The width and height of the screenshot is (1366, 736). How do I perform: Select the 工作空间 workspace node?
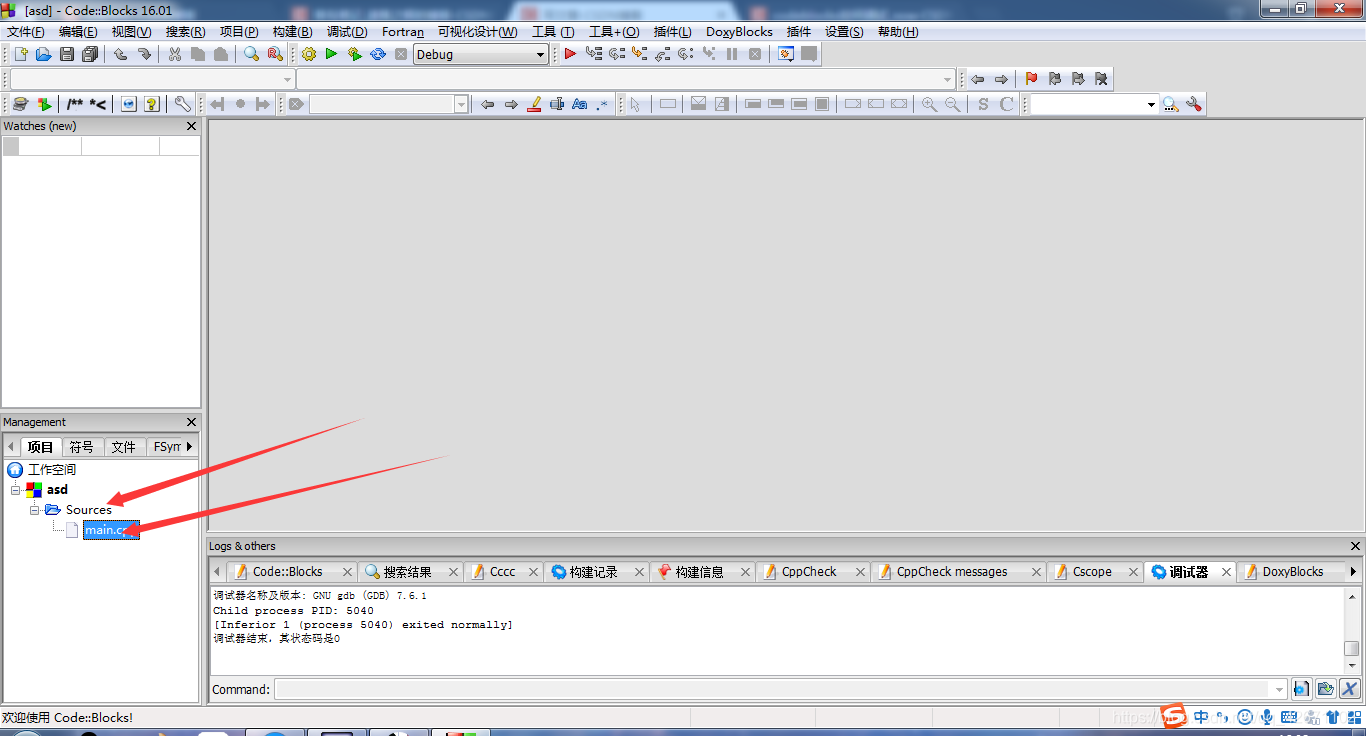(x=51, y=470)
